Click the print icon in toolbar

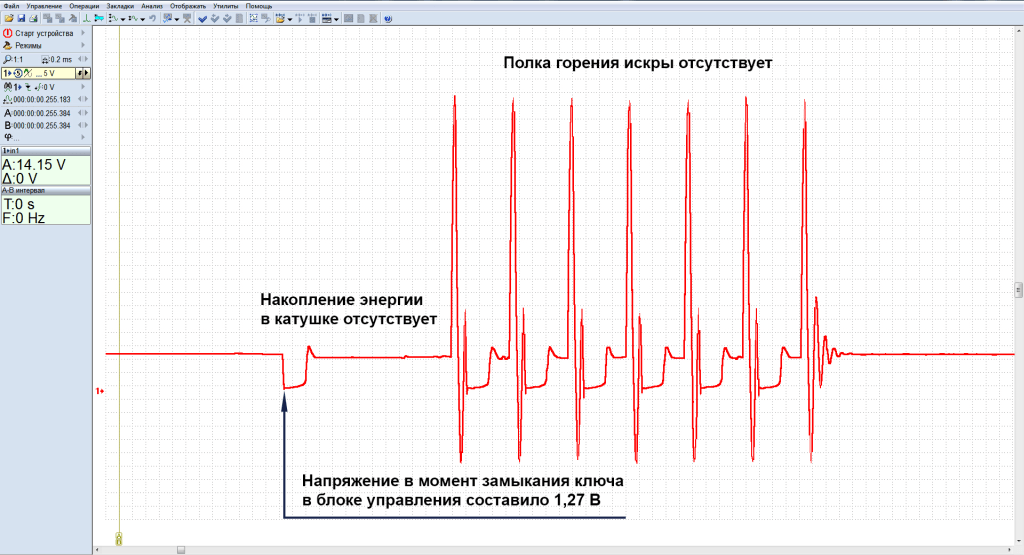(33, 18)
